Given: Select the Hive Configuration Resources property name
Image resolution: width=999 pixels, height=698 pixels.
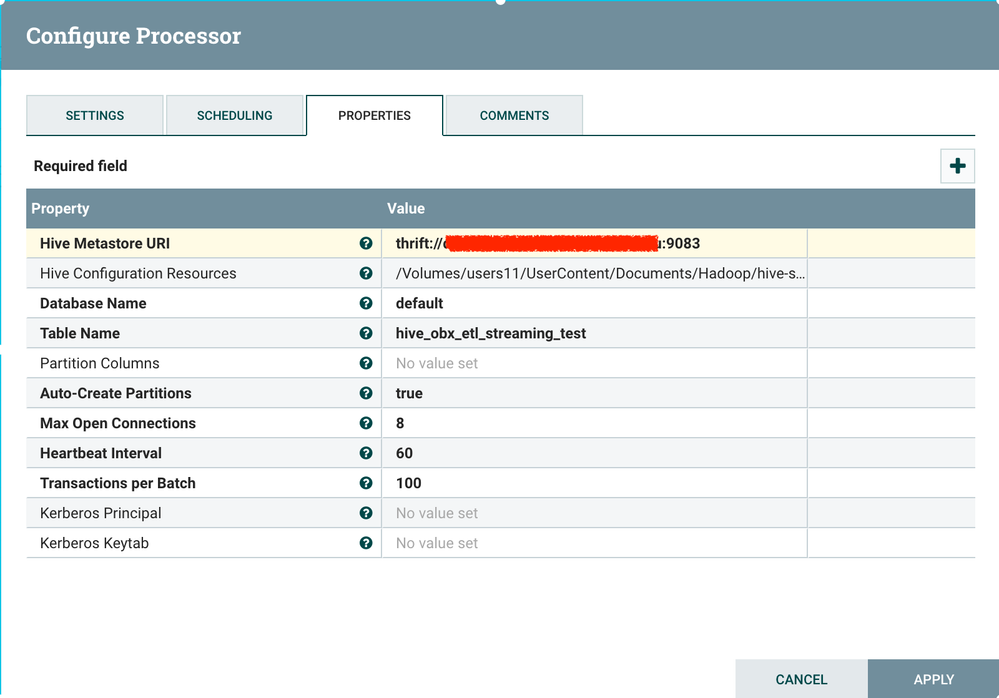Looking at the screenshot, I should (x=138, y=273).
